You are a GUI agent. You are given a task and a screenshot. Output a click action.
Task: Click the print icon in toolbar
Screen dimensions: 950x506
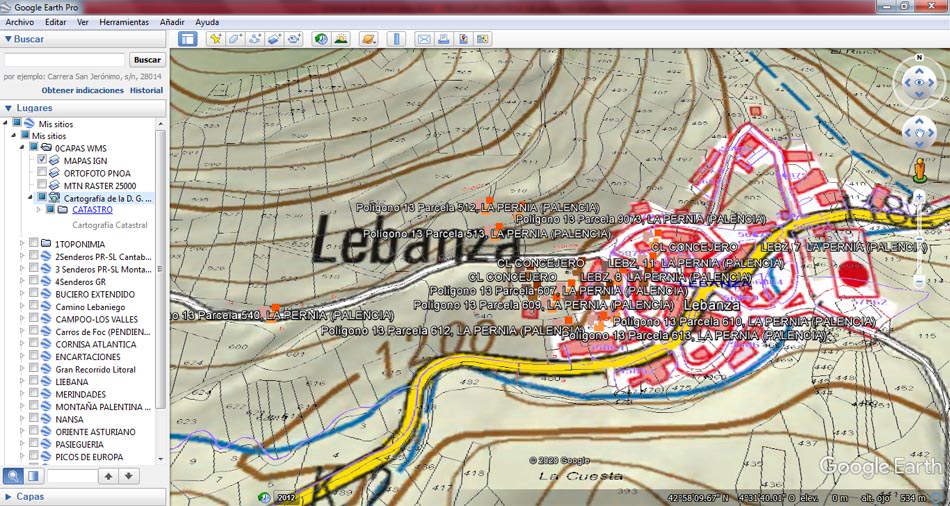tap(443, 39)
